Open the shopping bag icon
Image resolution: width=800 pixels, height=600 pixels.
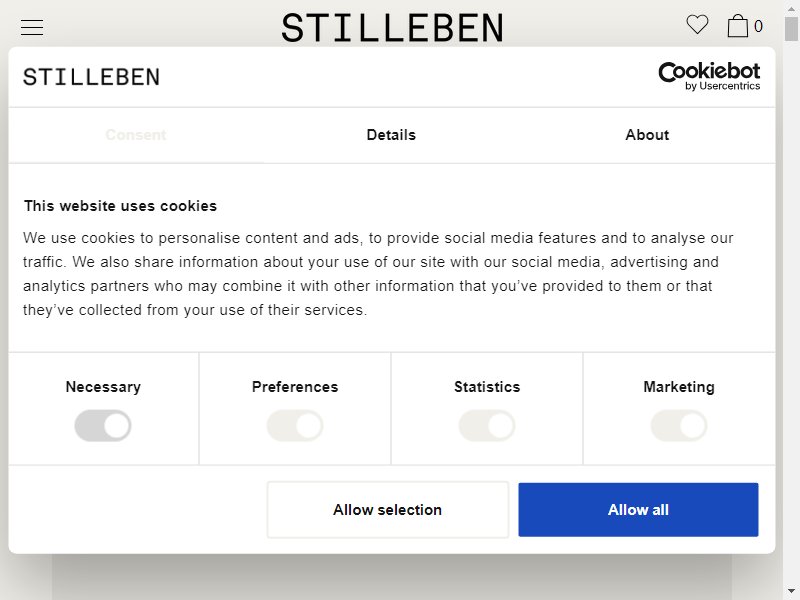click(x=737, y=26)
